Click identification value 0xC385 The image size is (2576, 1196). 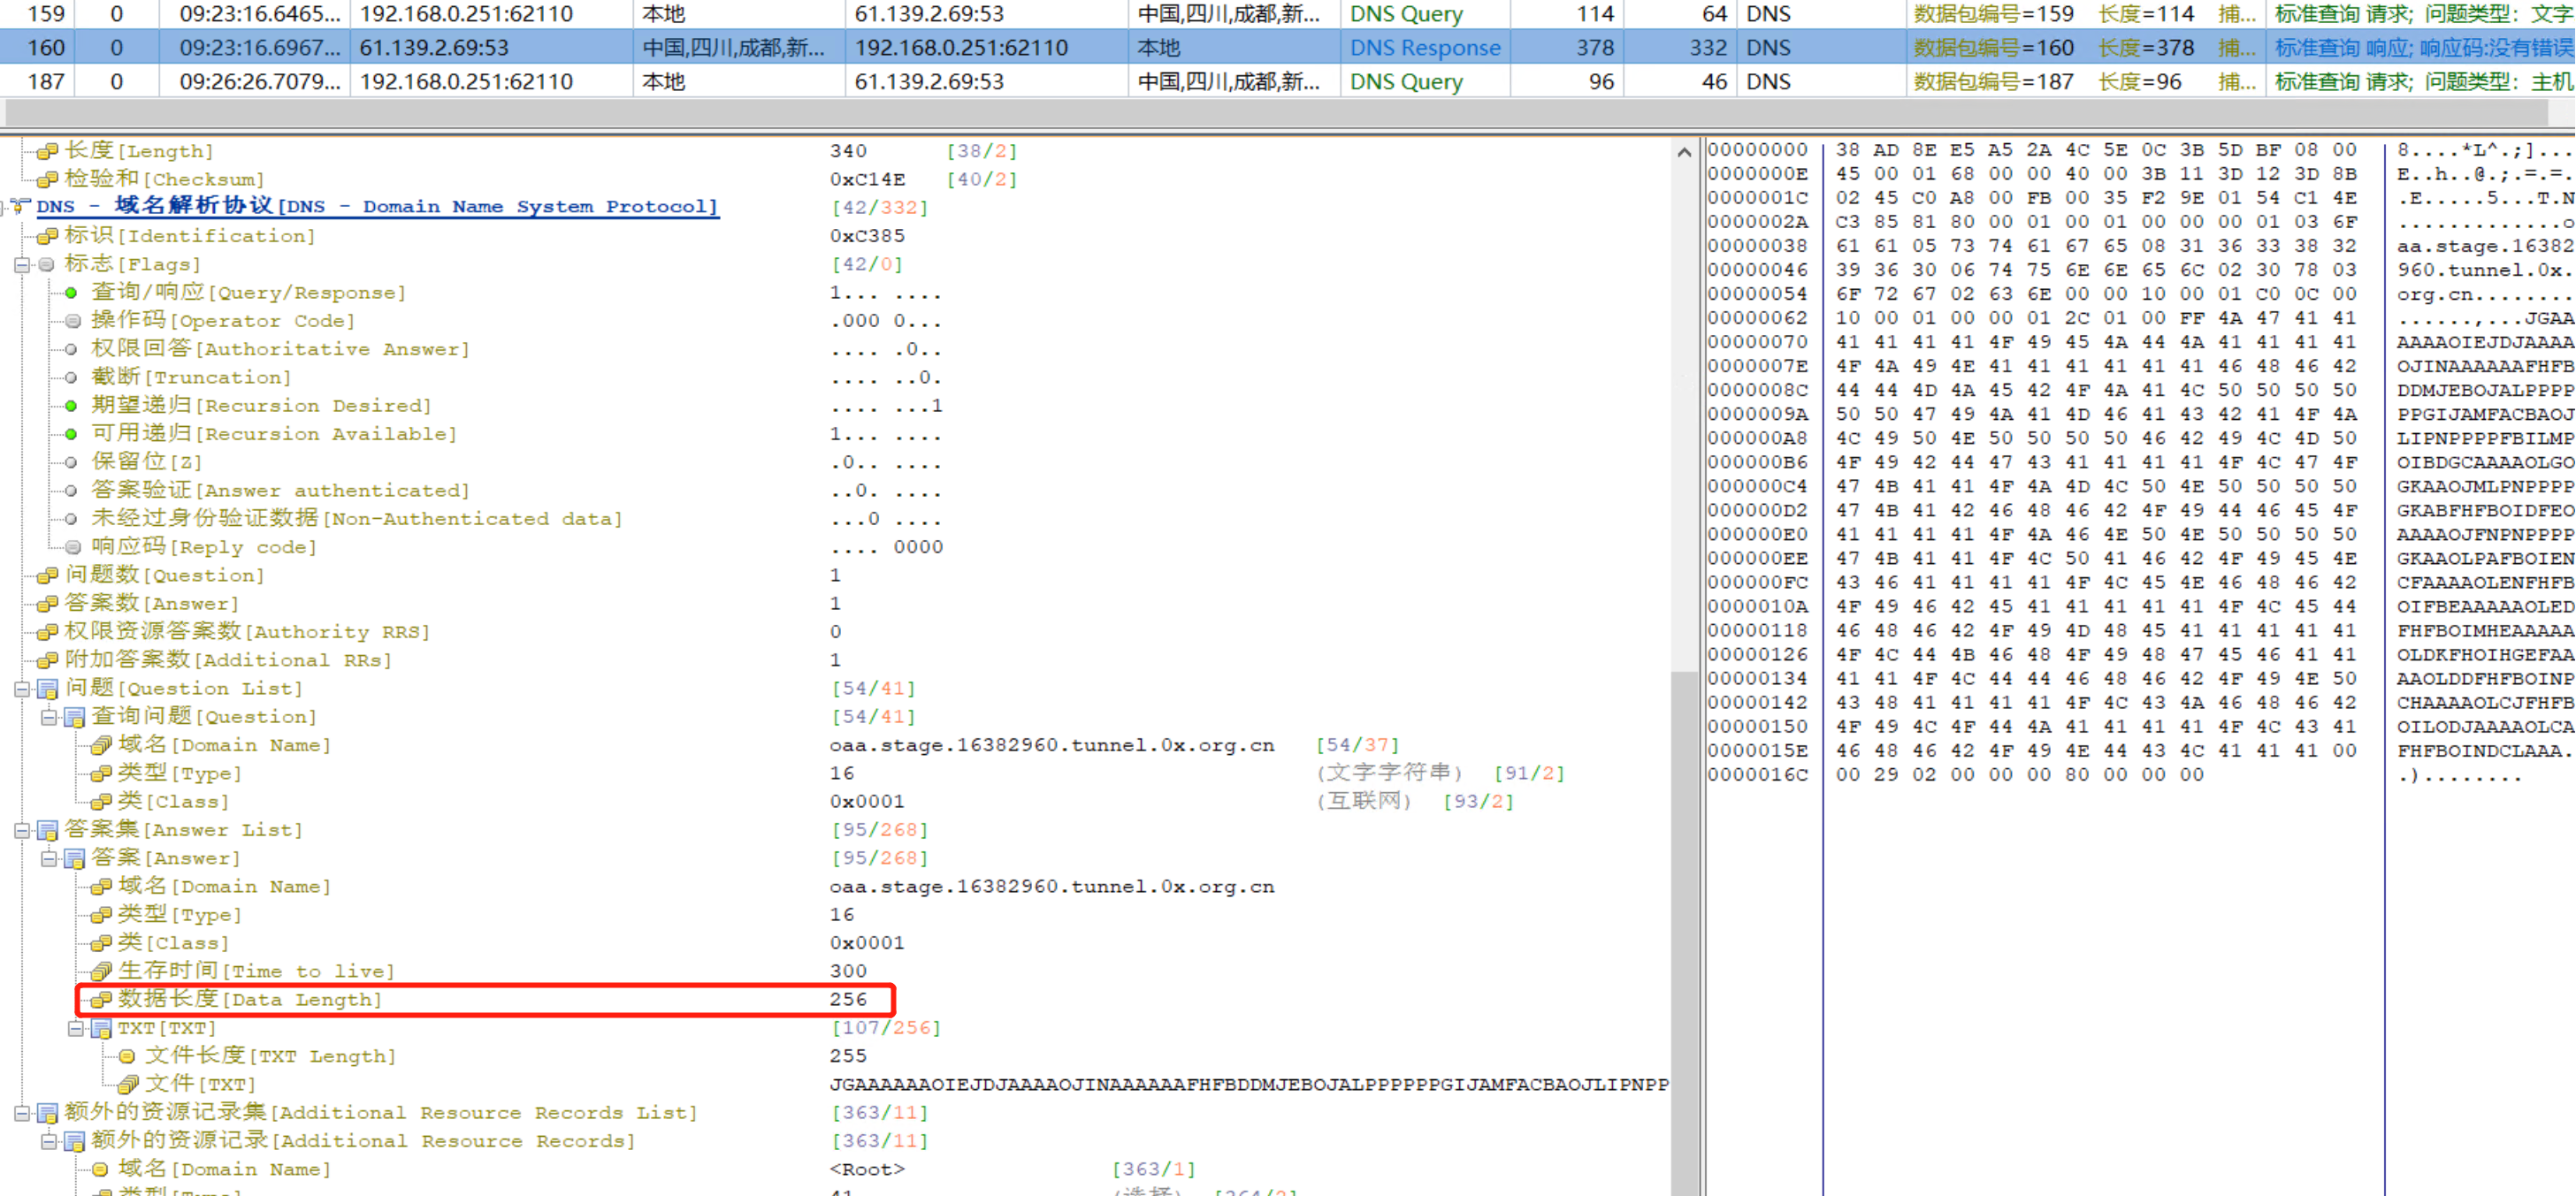coord(867,237)
